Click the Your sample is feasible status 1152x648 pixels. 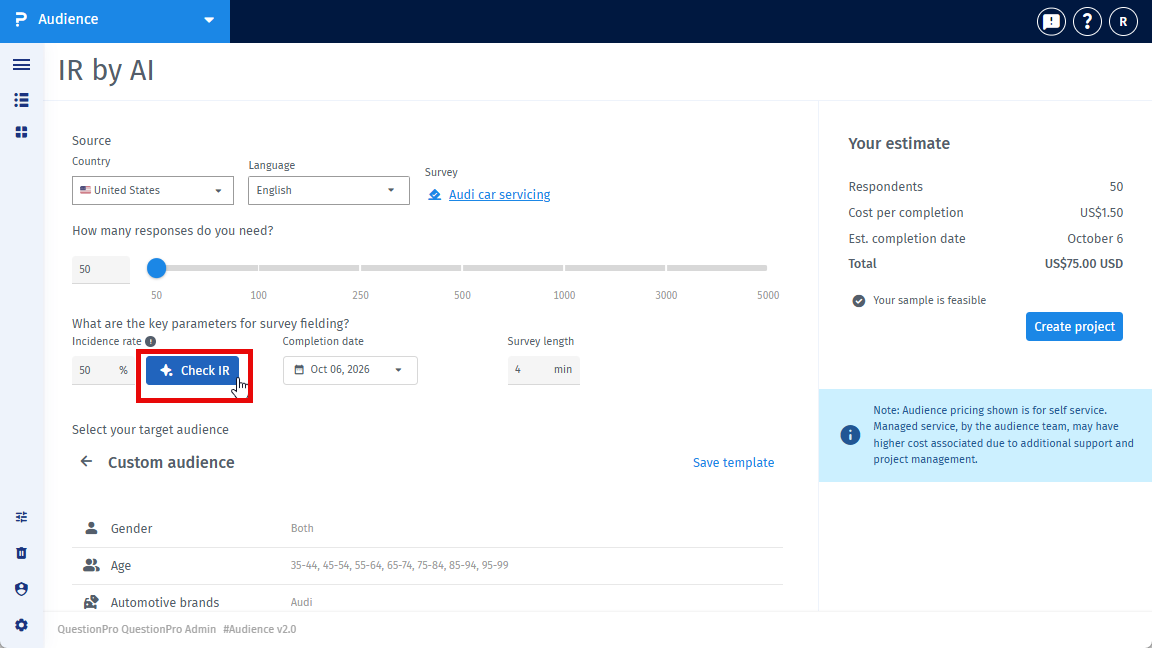(919, 300)
